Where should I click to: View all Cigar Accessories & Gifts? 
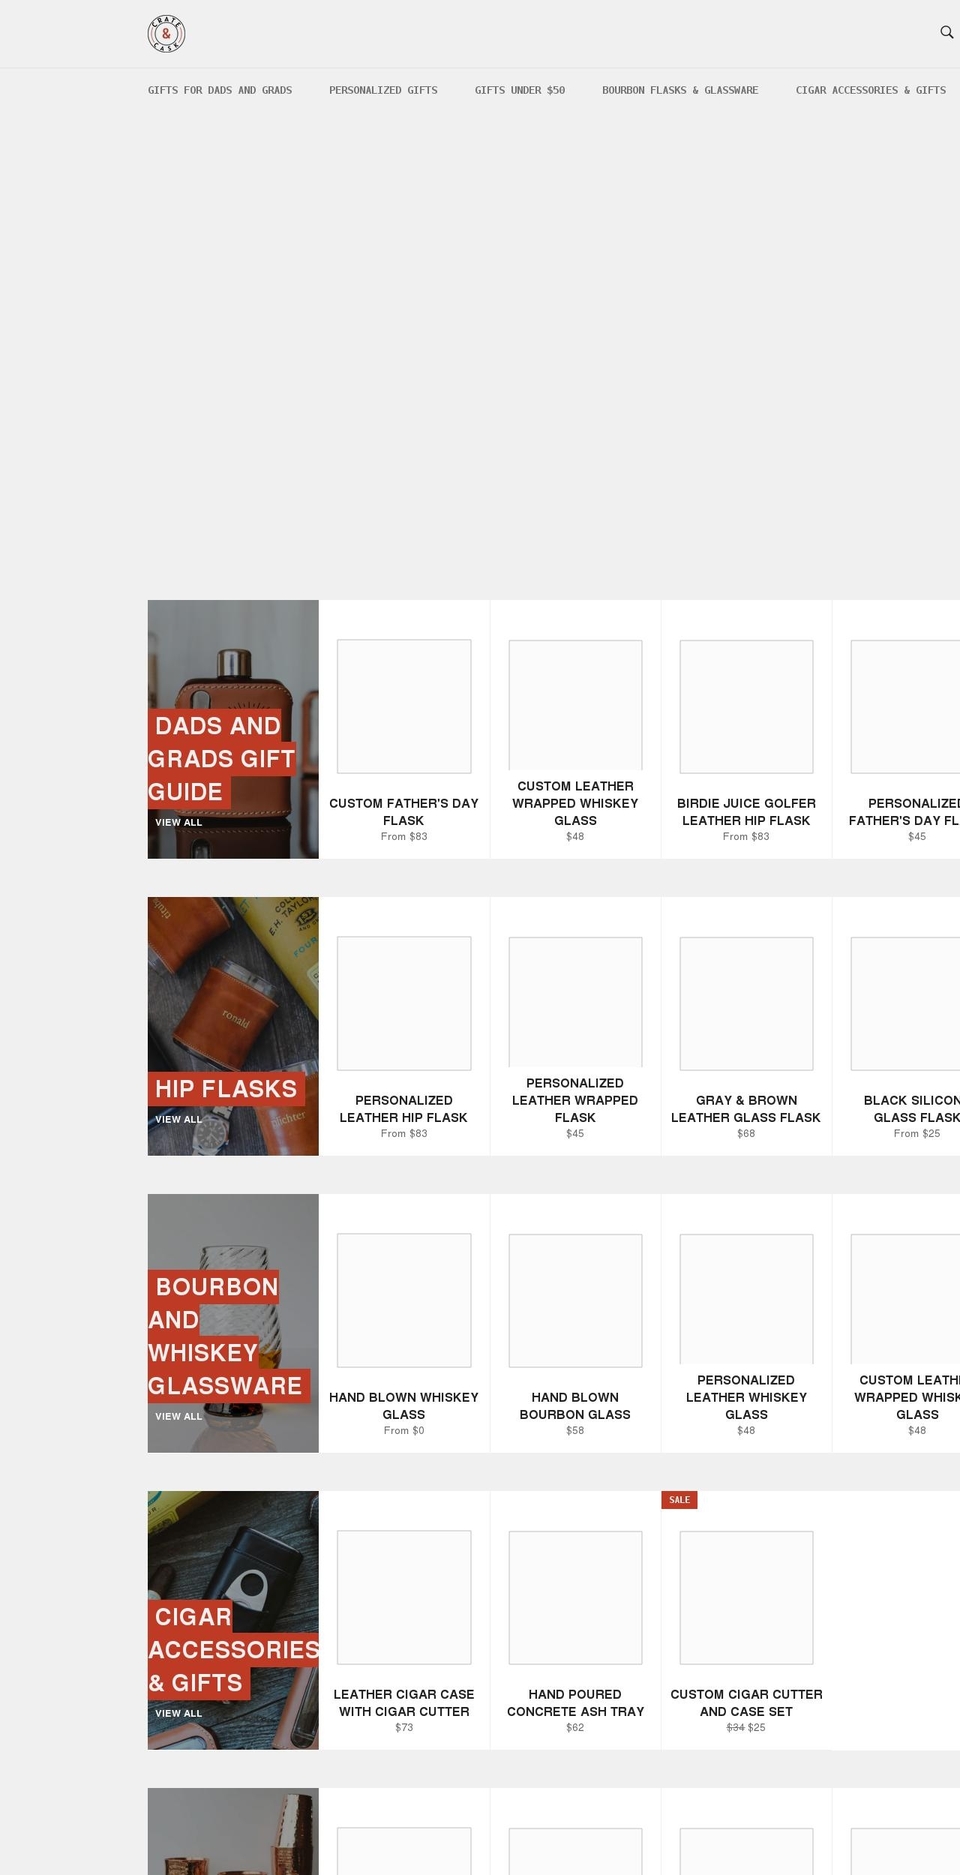click(x=178, y=1713)
